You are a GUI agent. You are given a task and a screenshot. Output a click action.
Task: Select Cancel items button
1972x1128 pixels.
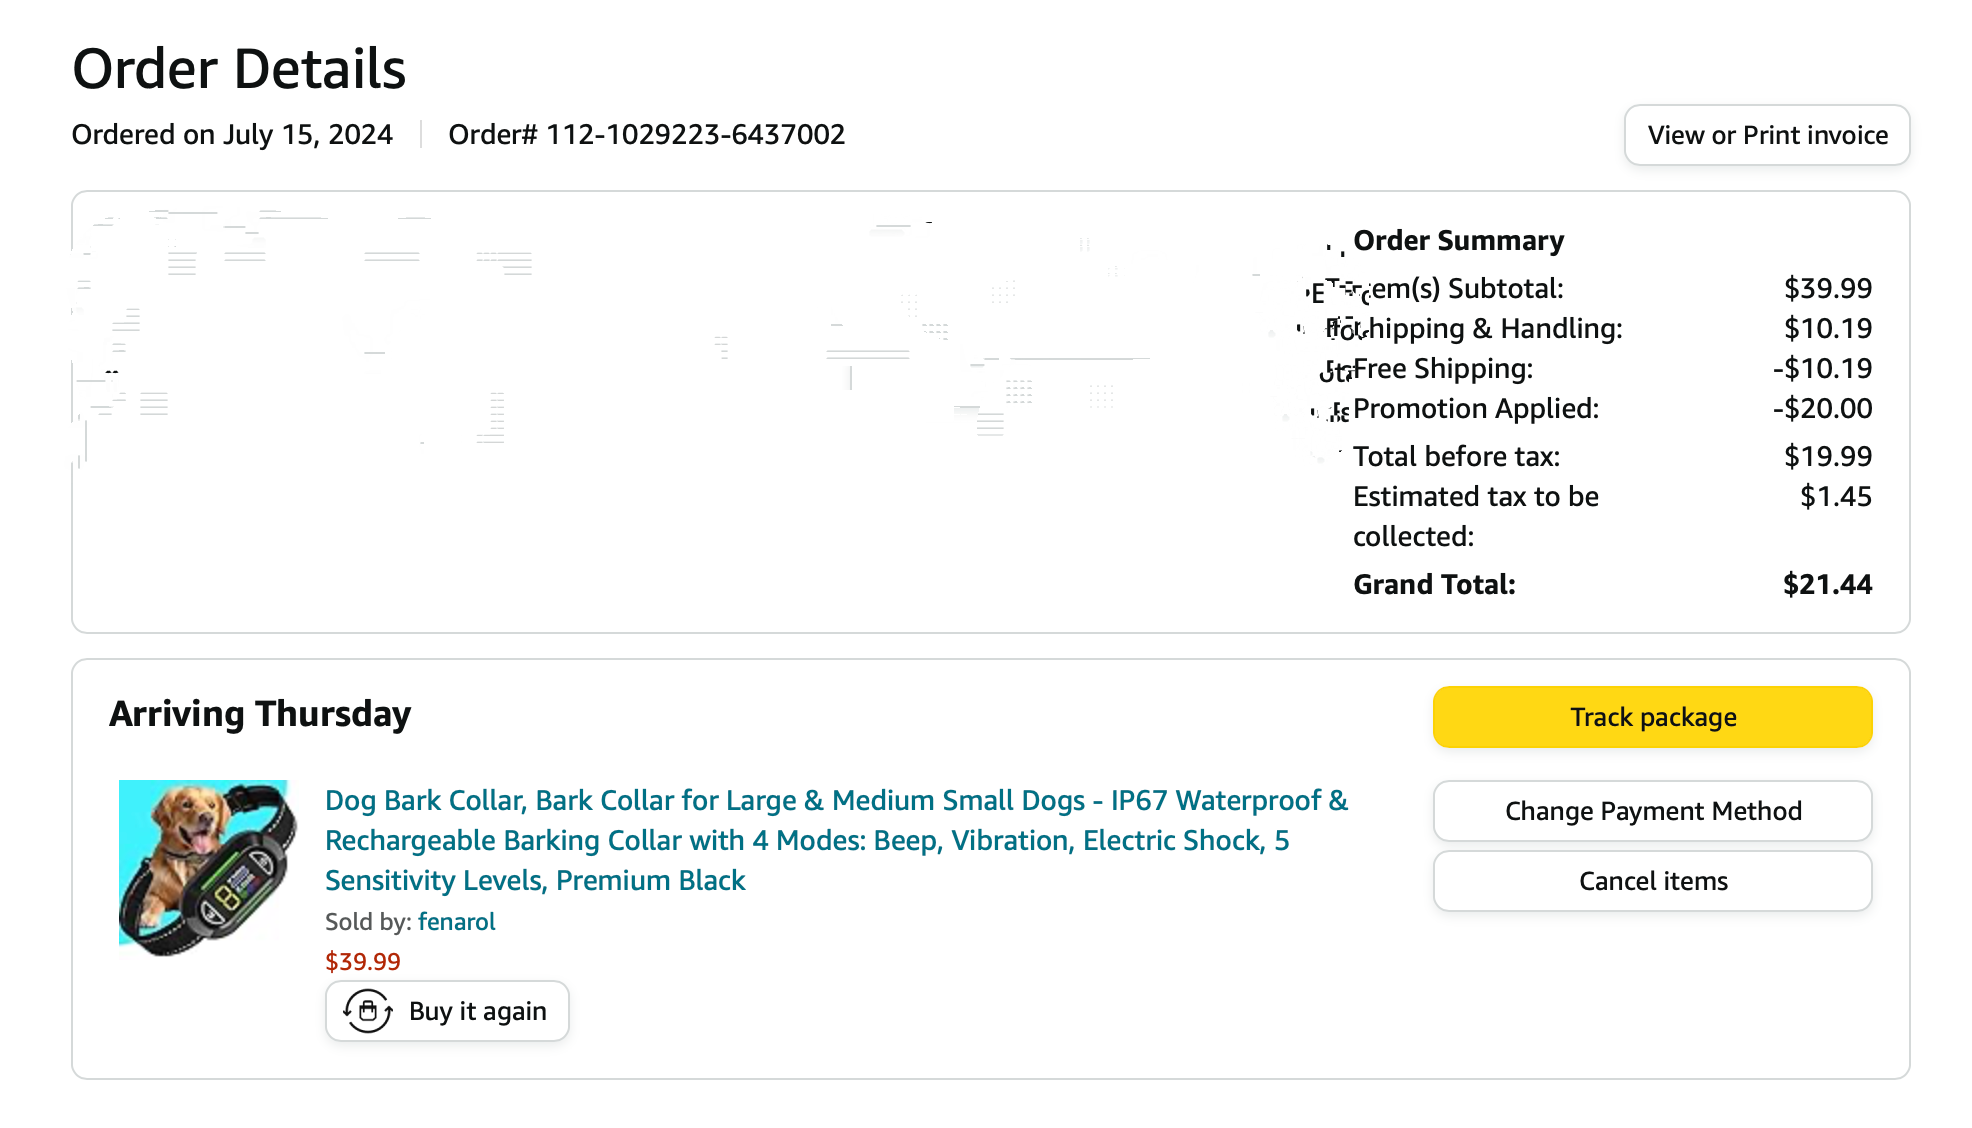pos(1652,881)
